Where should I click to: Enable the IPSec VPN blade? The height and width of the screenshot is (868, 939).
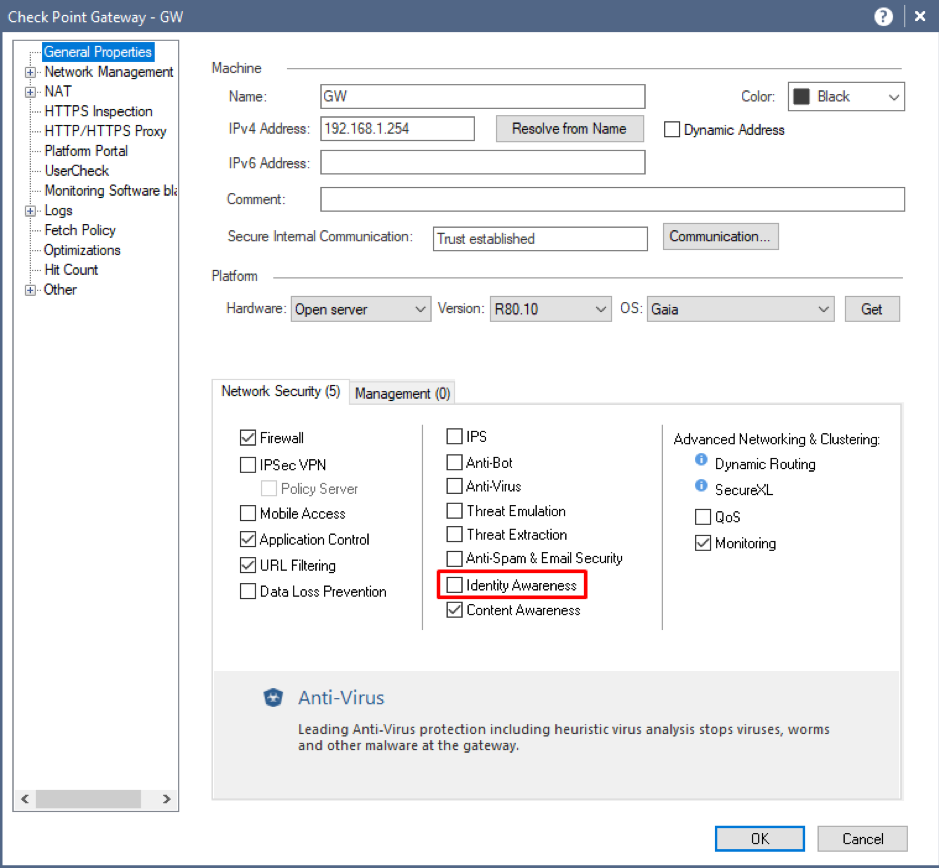coord(247,465)
